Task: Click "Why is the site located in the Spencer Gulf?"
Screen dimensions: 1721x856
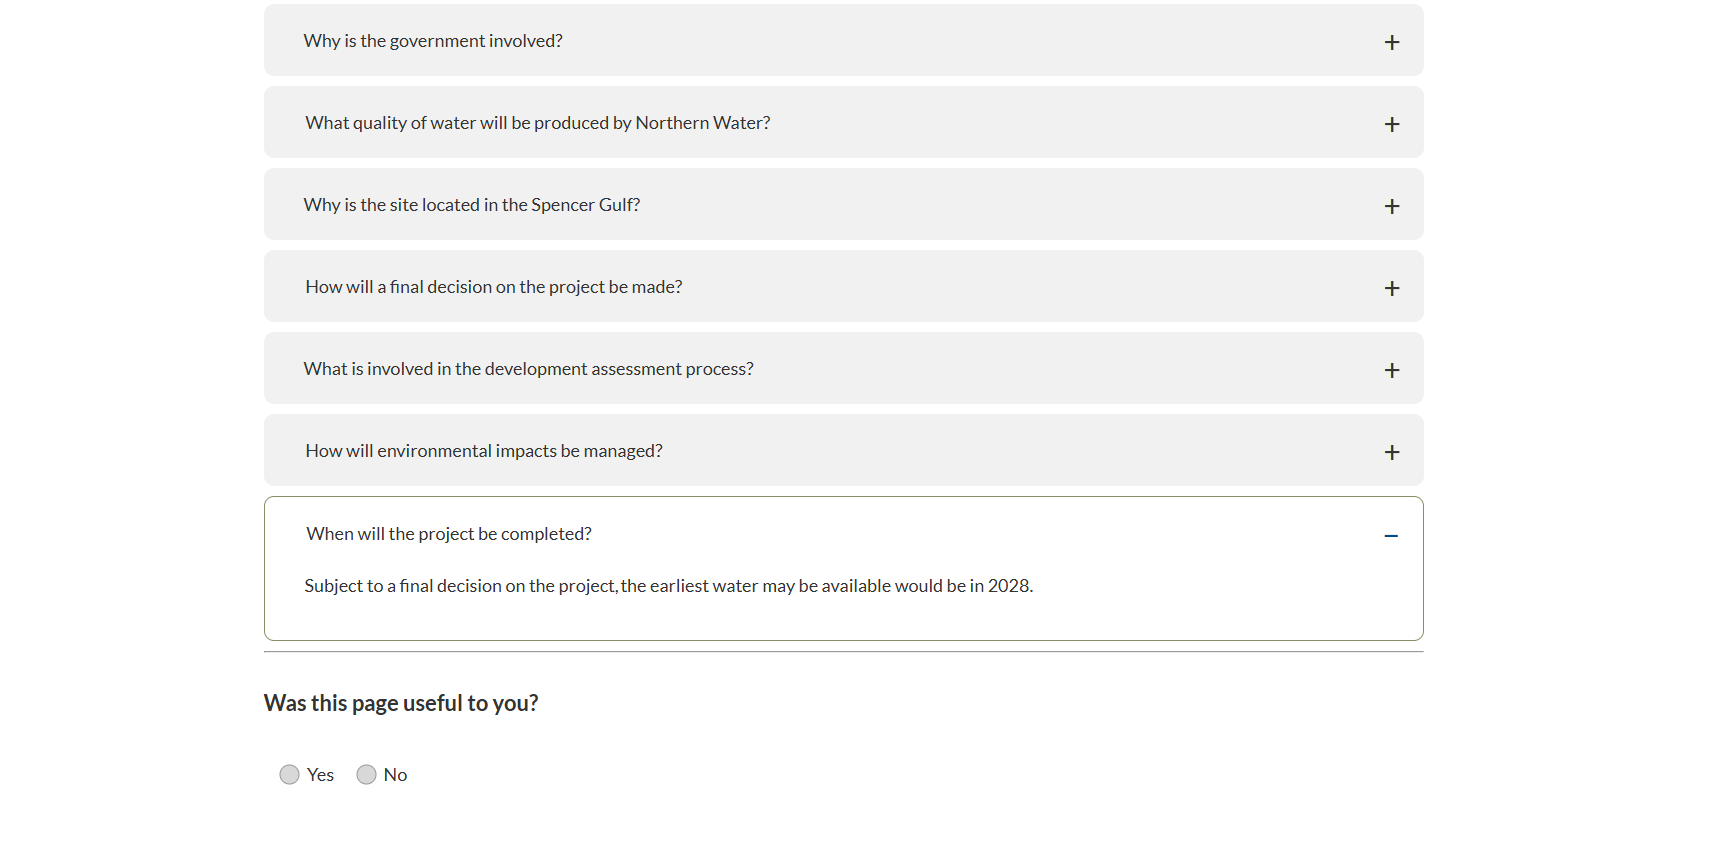Action: 472,204
